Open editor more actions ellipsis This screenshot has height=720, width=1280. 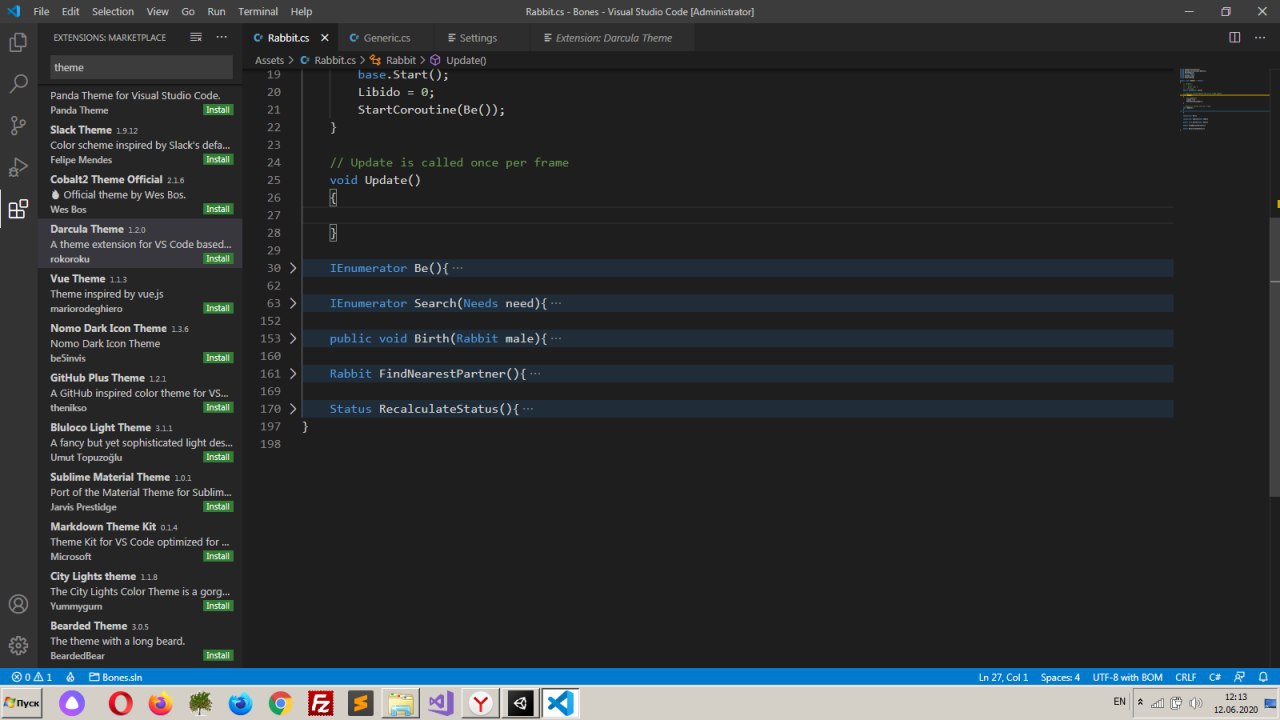pos(1260,37)
